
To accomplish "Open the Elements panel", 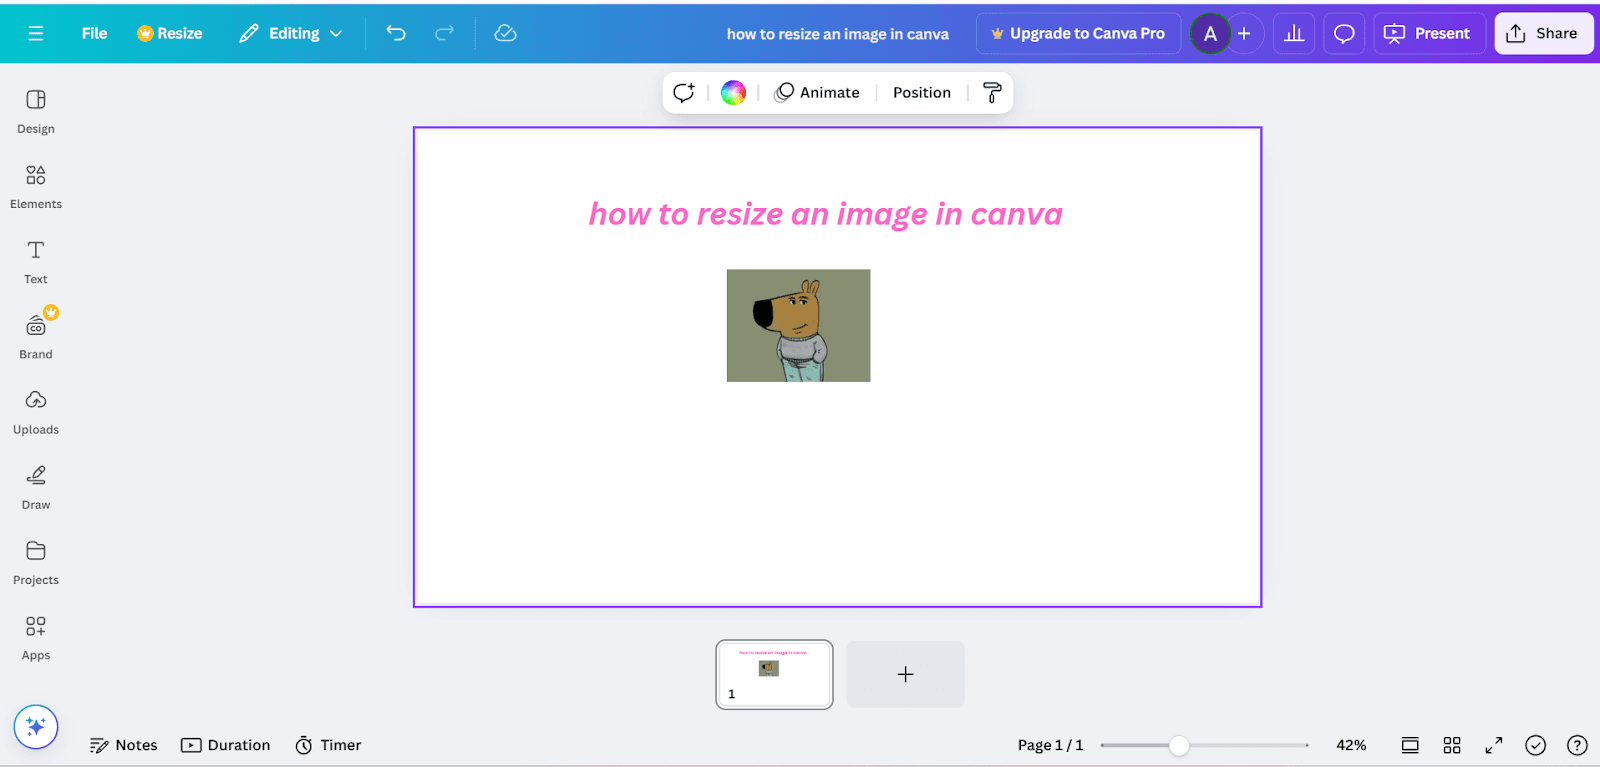I will point(36,187).
